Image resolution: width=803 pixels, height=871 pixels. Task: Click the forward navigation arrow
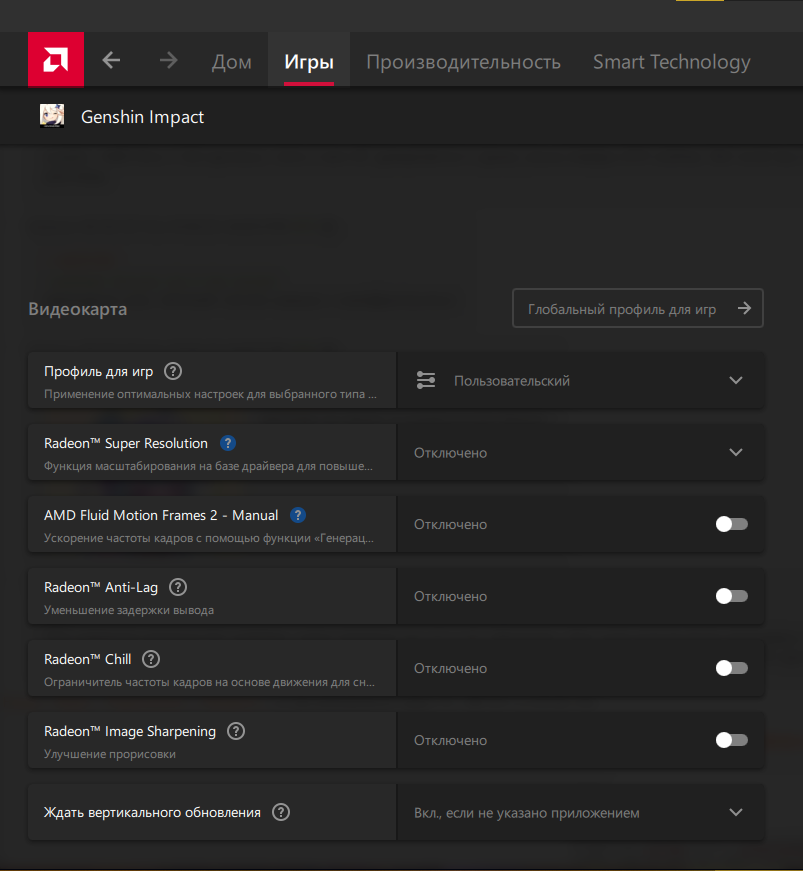[168, 60]
